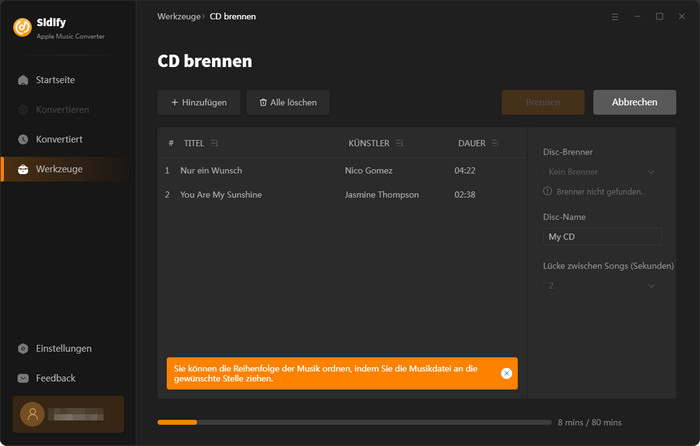Click Werkzeuge in the breadcrumb
This screenshot has width=700, height=446.
(179, 17)
